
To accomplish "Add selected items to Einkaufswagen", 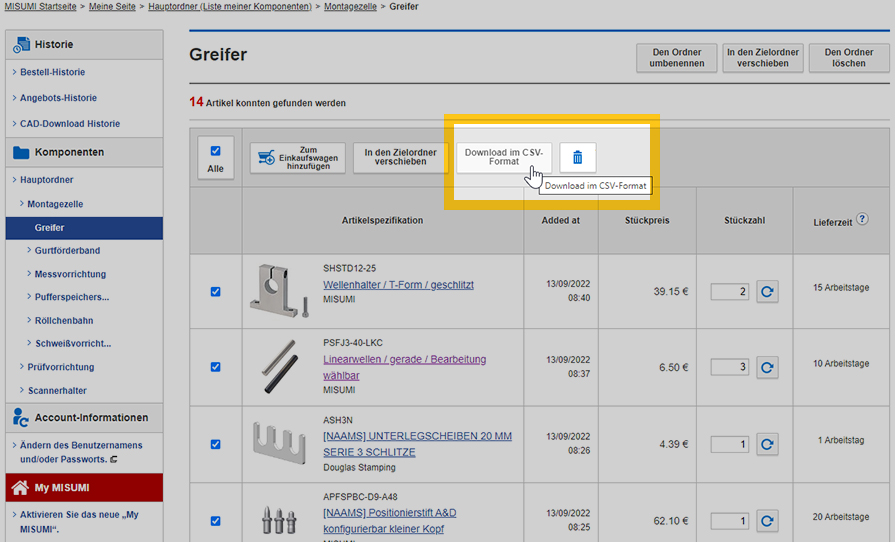I will coord(297,157).
